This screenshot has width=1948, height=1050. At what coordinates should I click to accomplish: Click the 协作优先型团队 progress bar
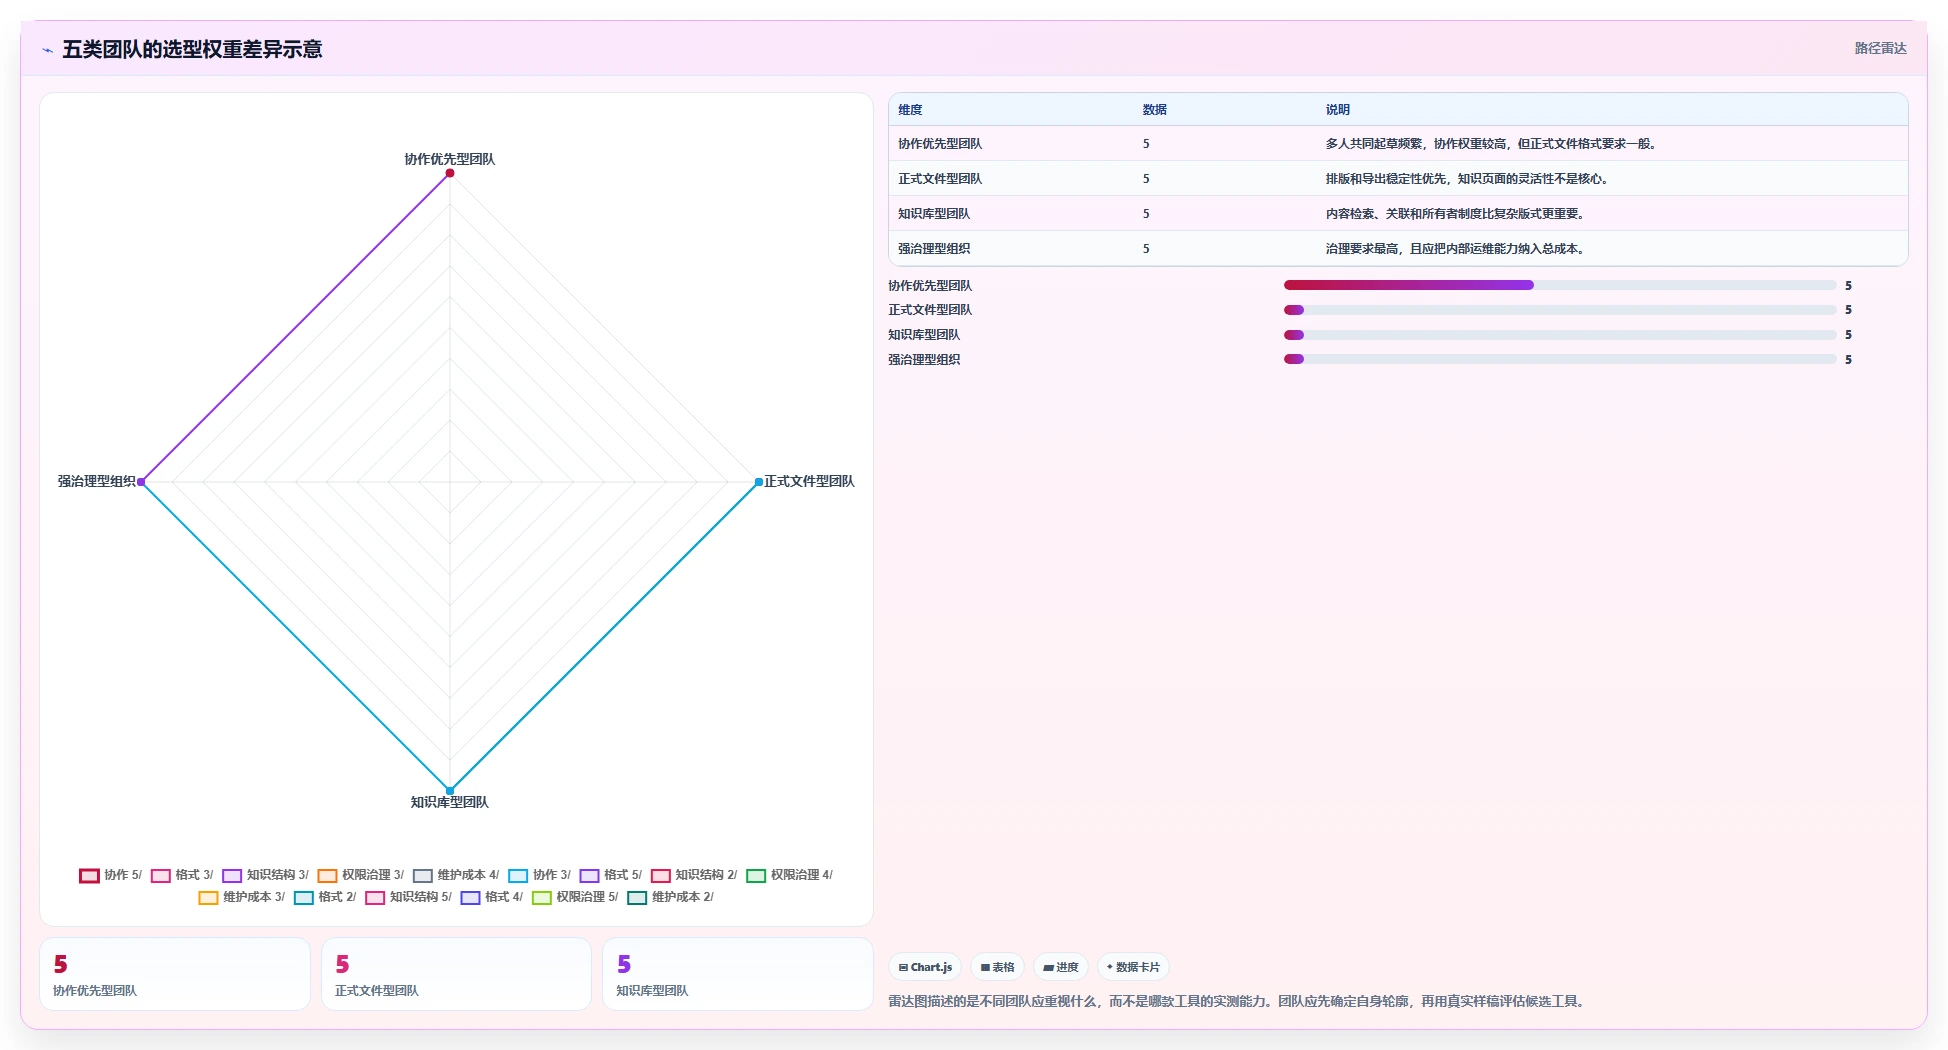coord(1560,285)
